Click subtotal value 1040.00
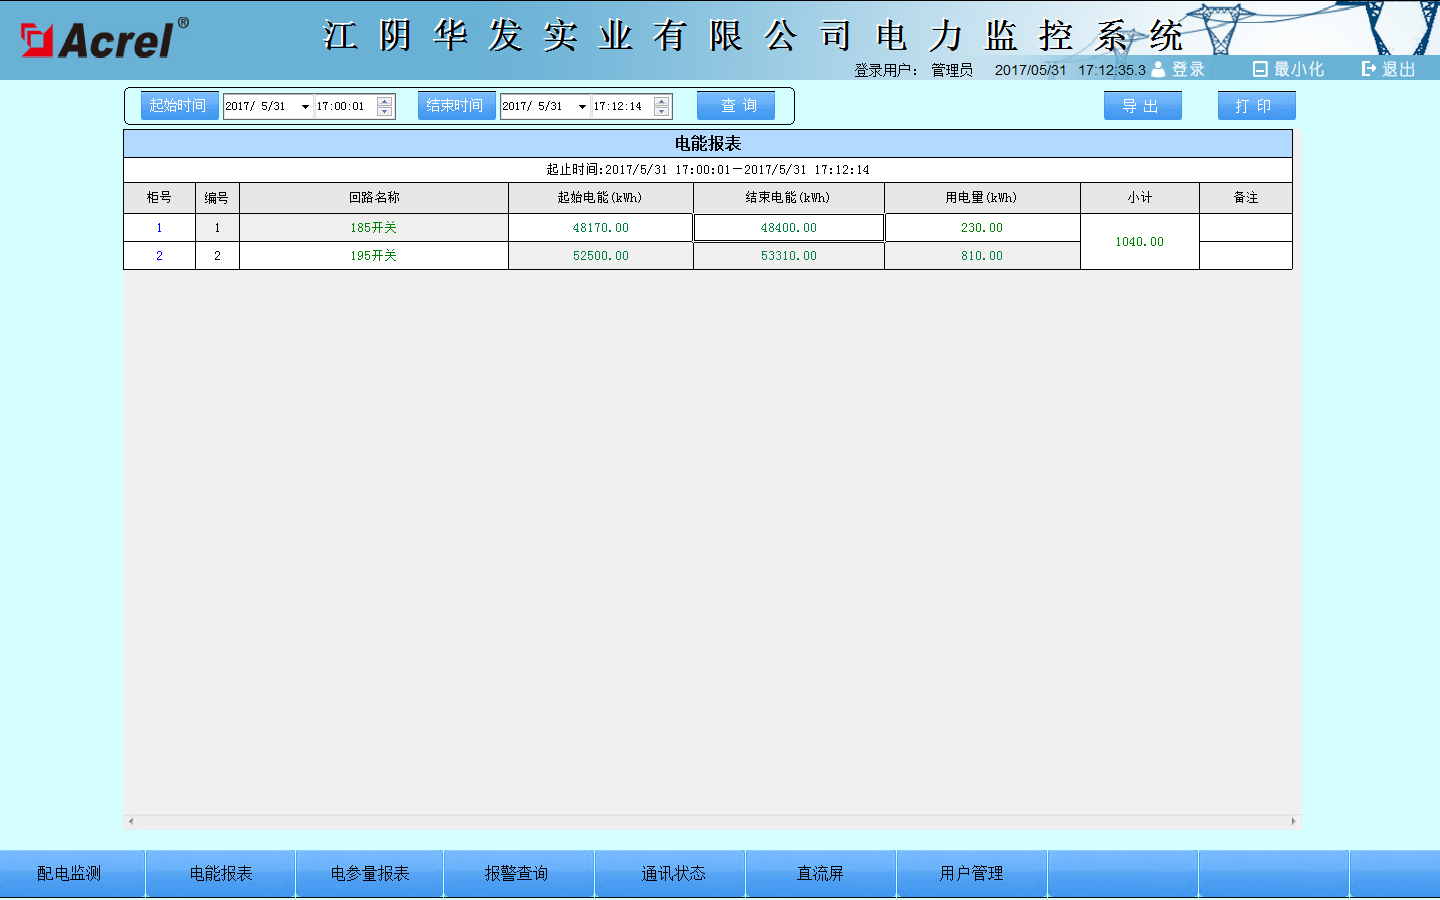The height and width of the screenshot is (900, 1440). pos(1140,242)
